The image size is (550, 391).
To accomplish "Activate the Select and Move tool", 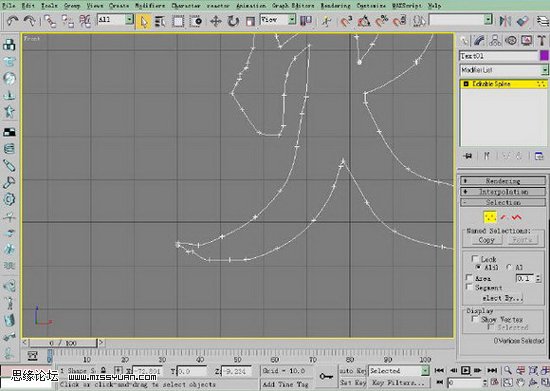I will [216, 21].
